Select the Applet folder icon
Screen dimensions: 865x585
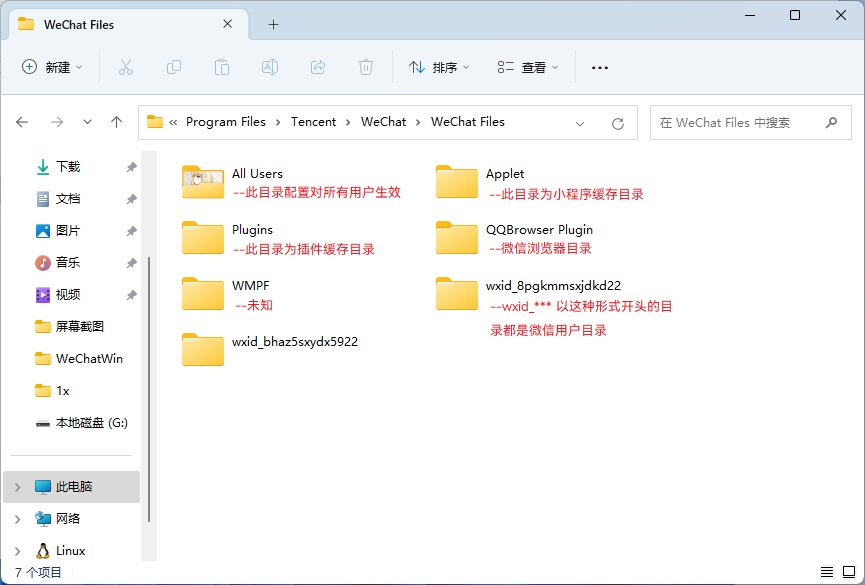tap(457, 182)
